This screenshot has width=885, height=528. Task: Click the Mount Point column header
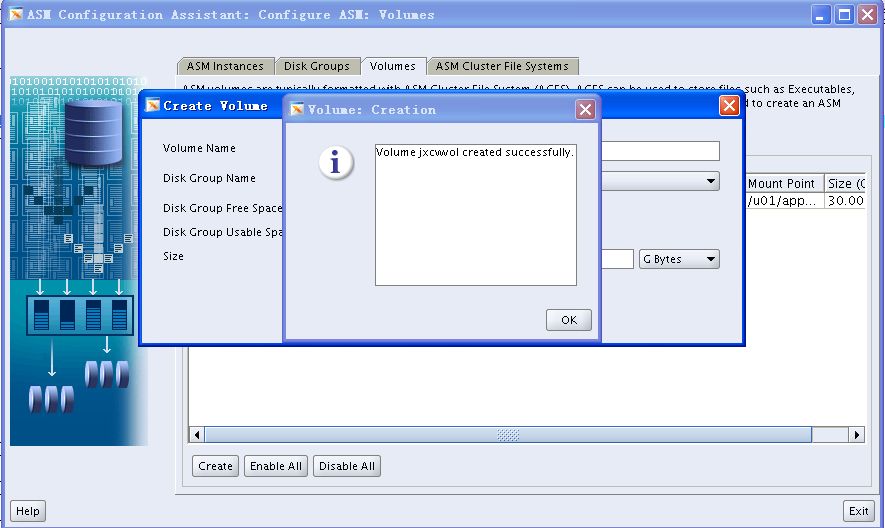tap(785, 184)
